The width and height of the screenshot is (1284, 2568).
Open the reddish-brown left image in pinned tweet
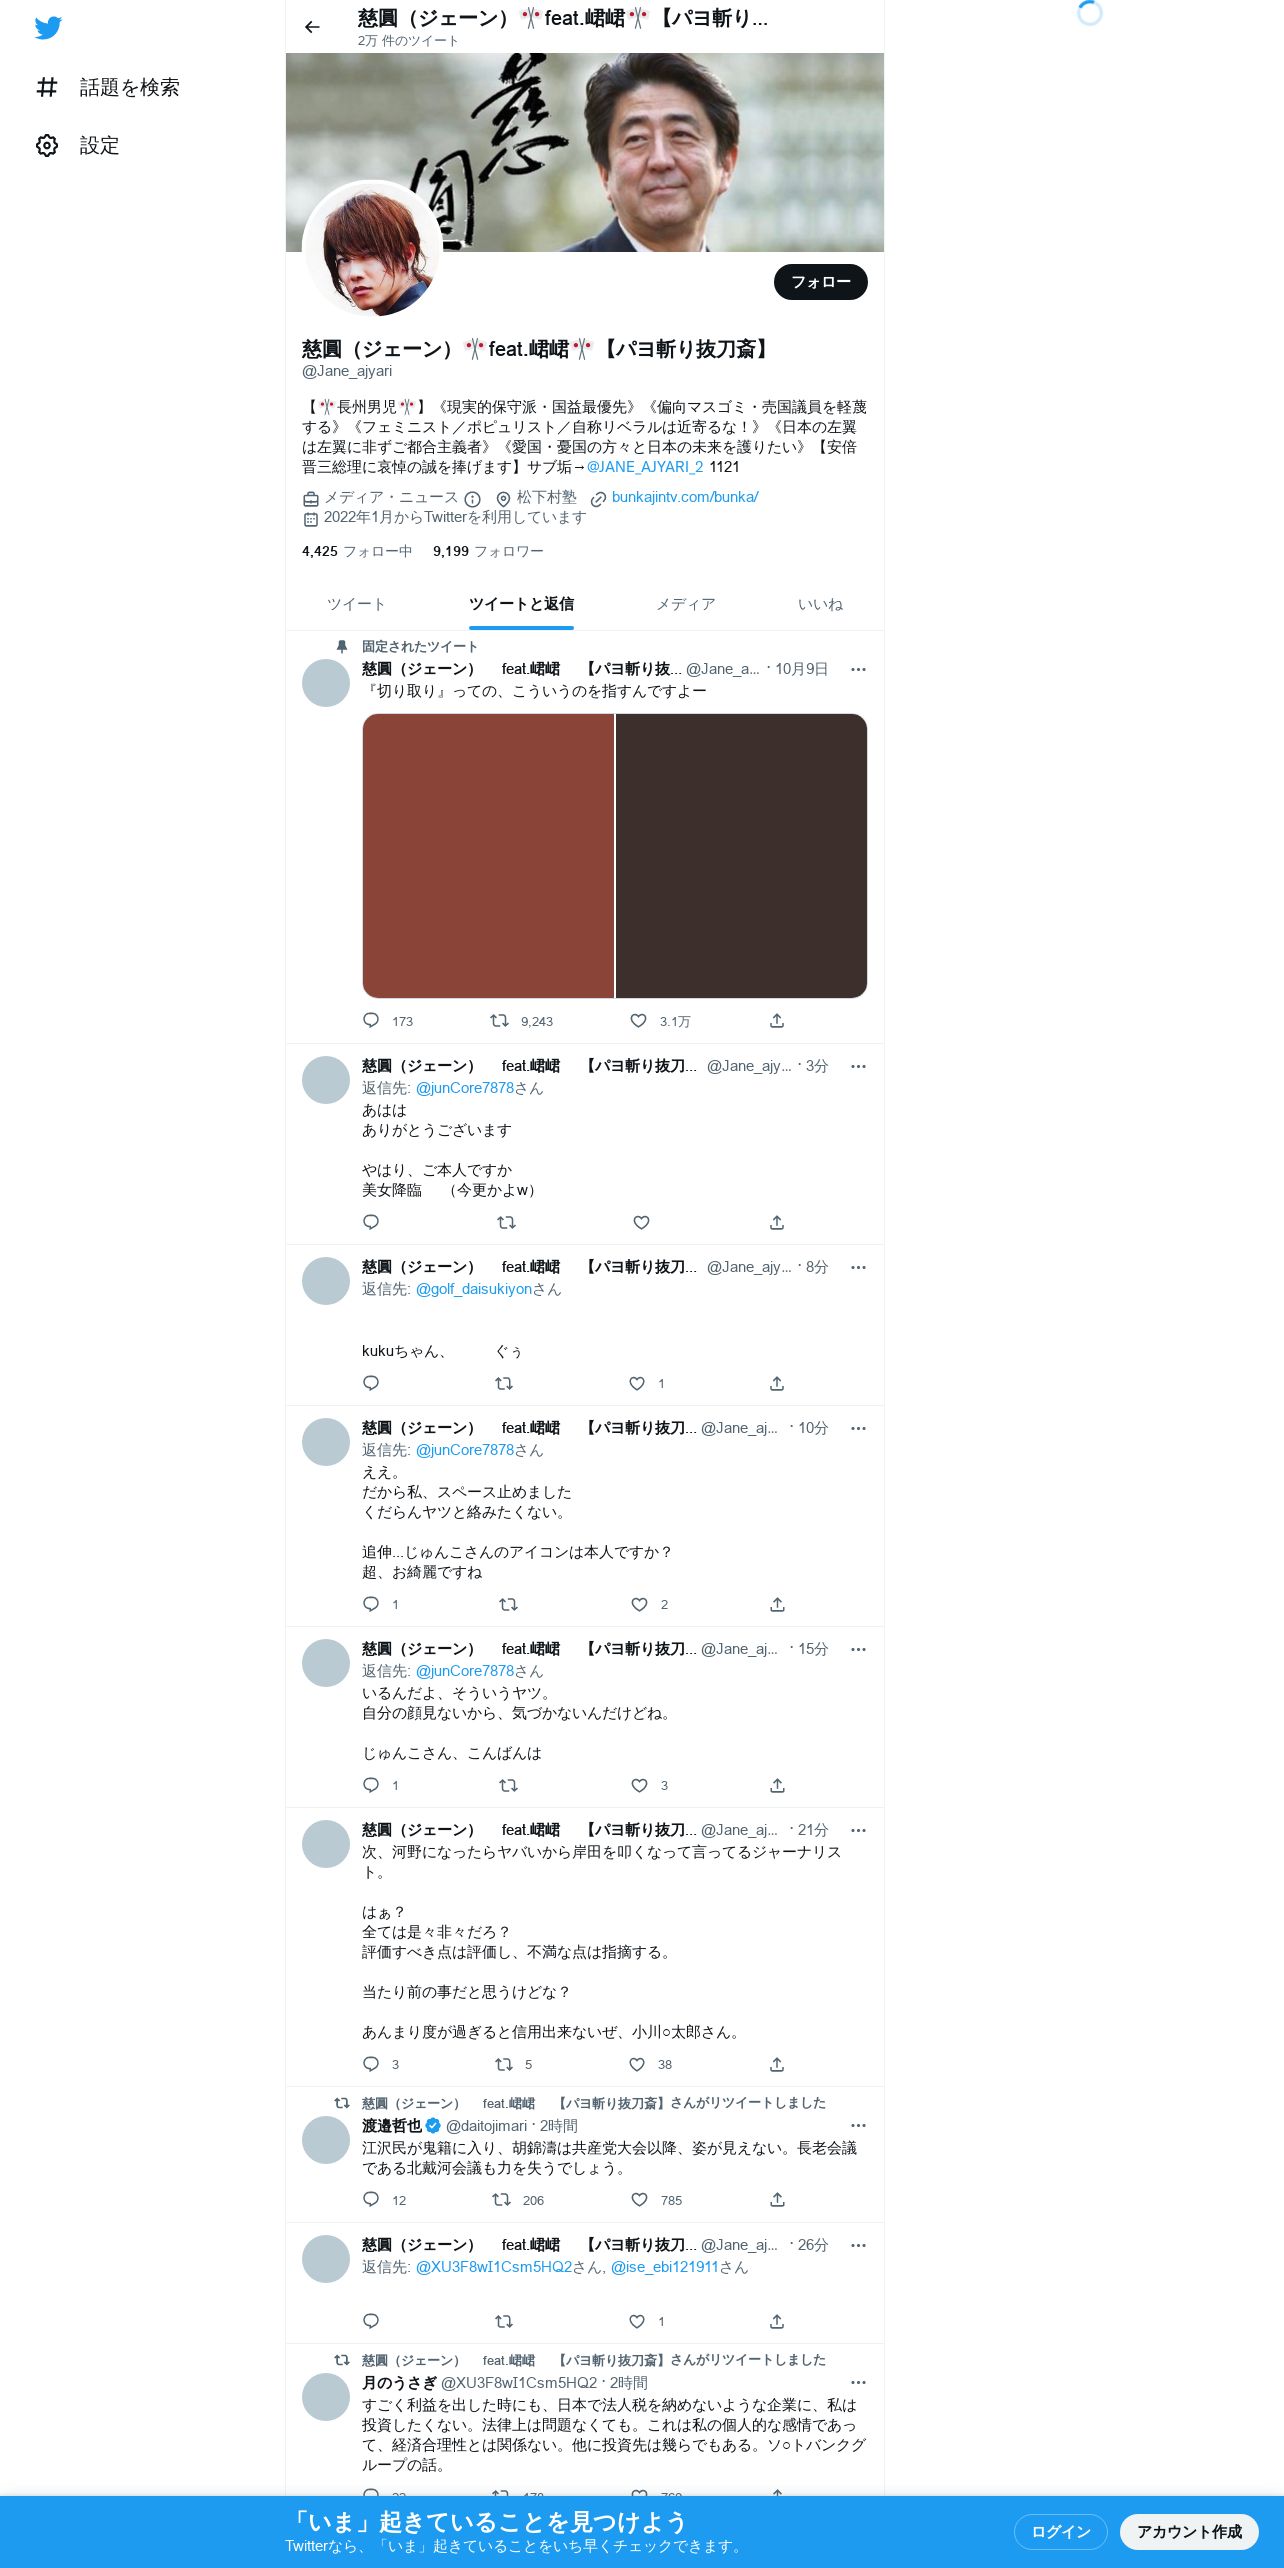pos(488,856)
